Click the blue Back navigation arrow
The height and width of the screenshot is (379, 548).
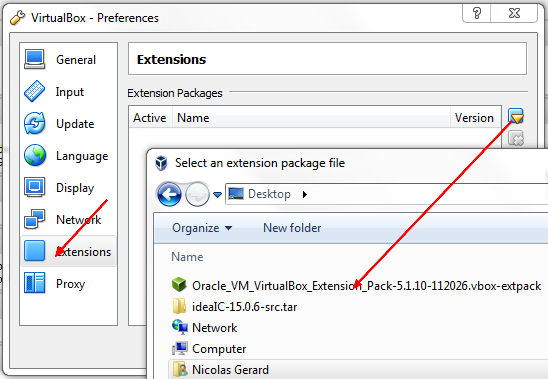[x=169, y=194]
